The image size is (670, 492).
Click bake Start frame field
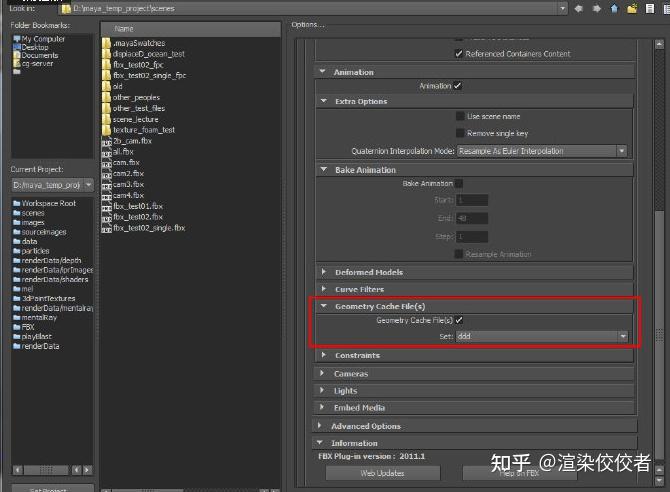pos(472,200)
